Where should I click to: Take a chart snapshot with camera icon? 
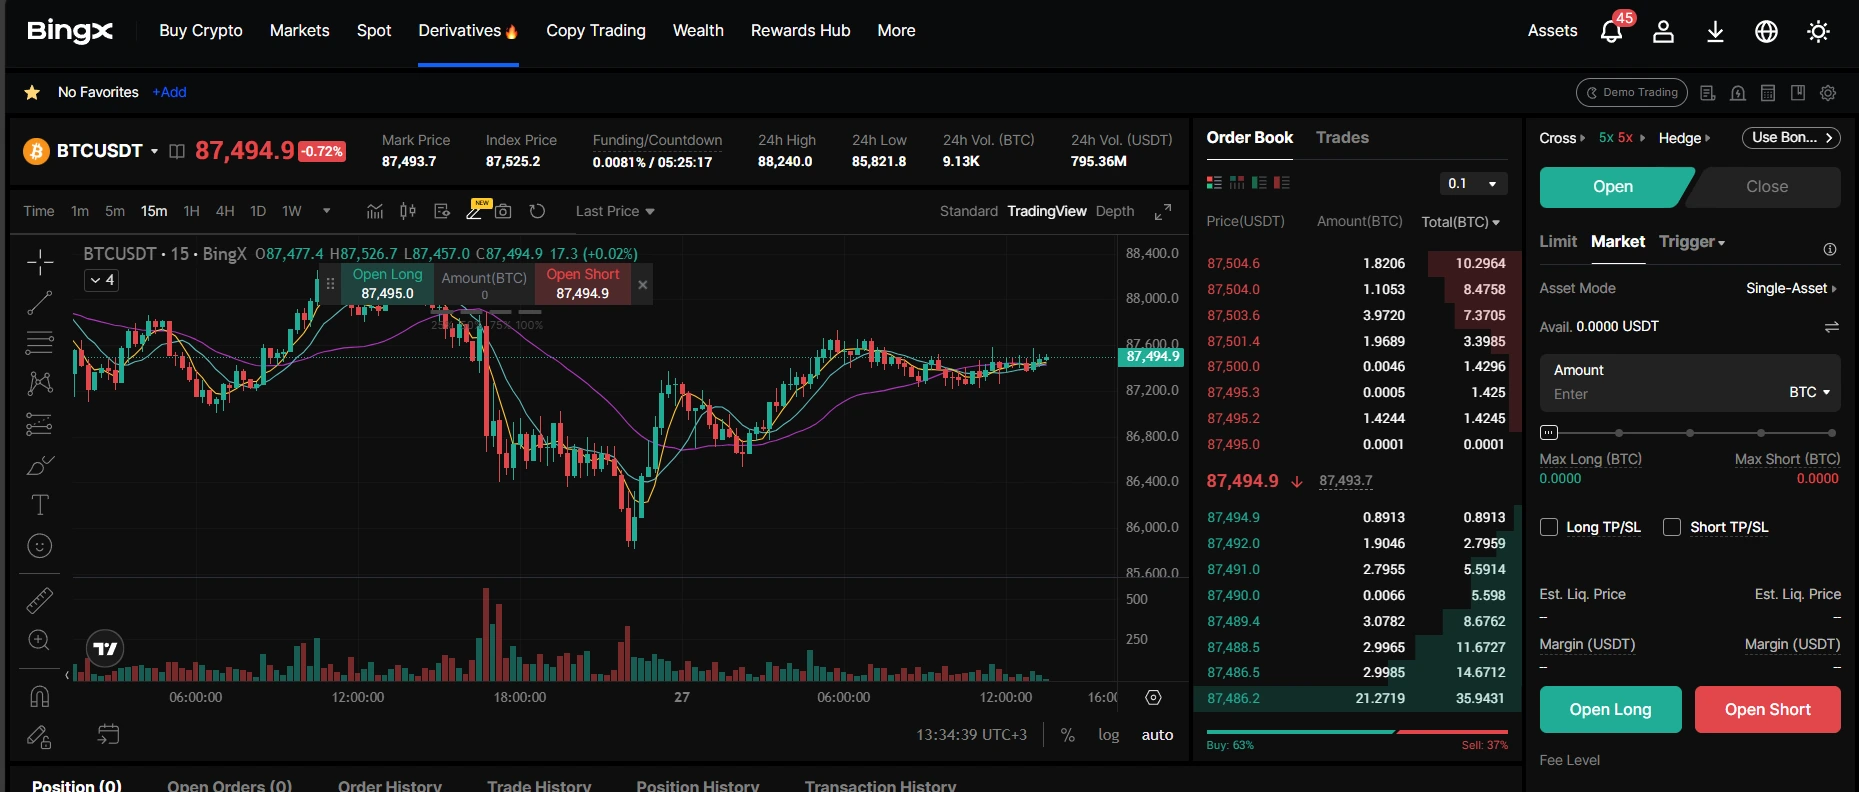tap(503, 211)
